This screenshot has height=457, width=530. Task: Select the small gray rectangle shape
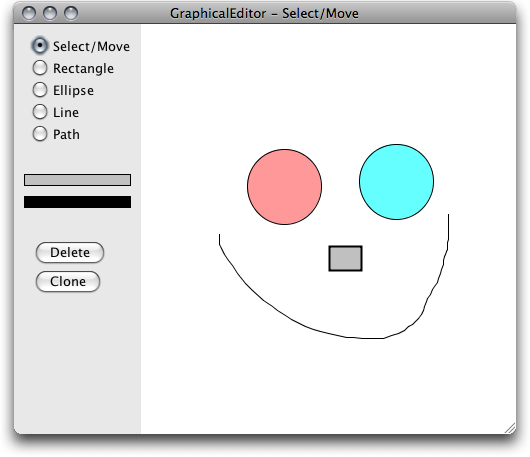[345, 259]
